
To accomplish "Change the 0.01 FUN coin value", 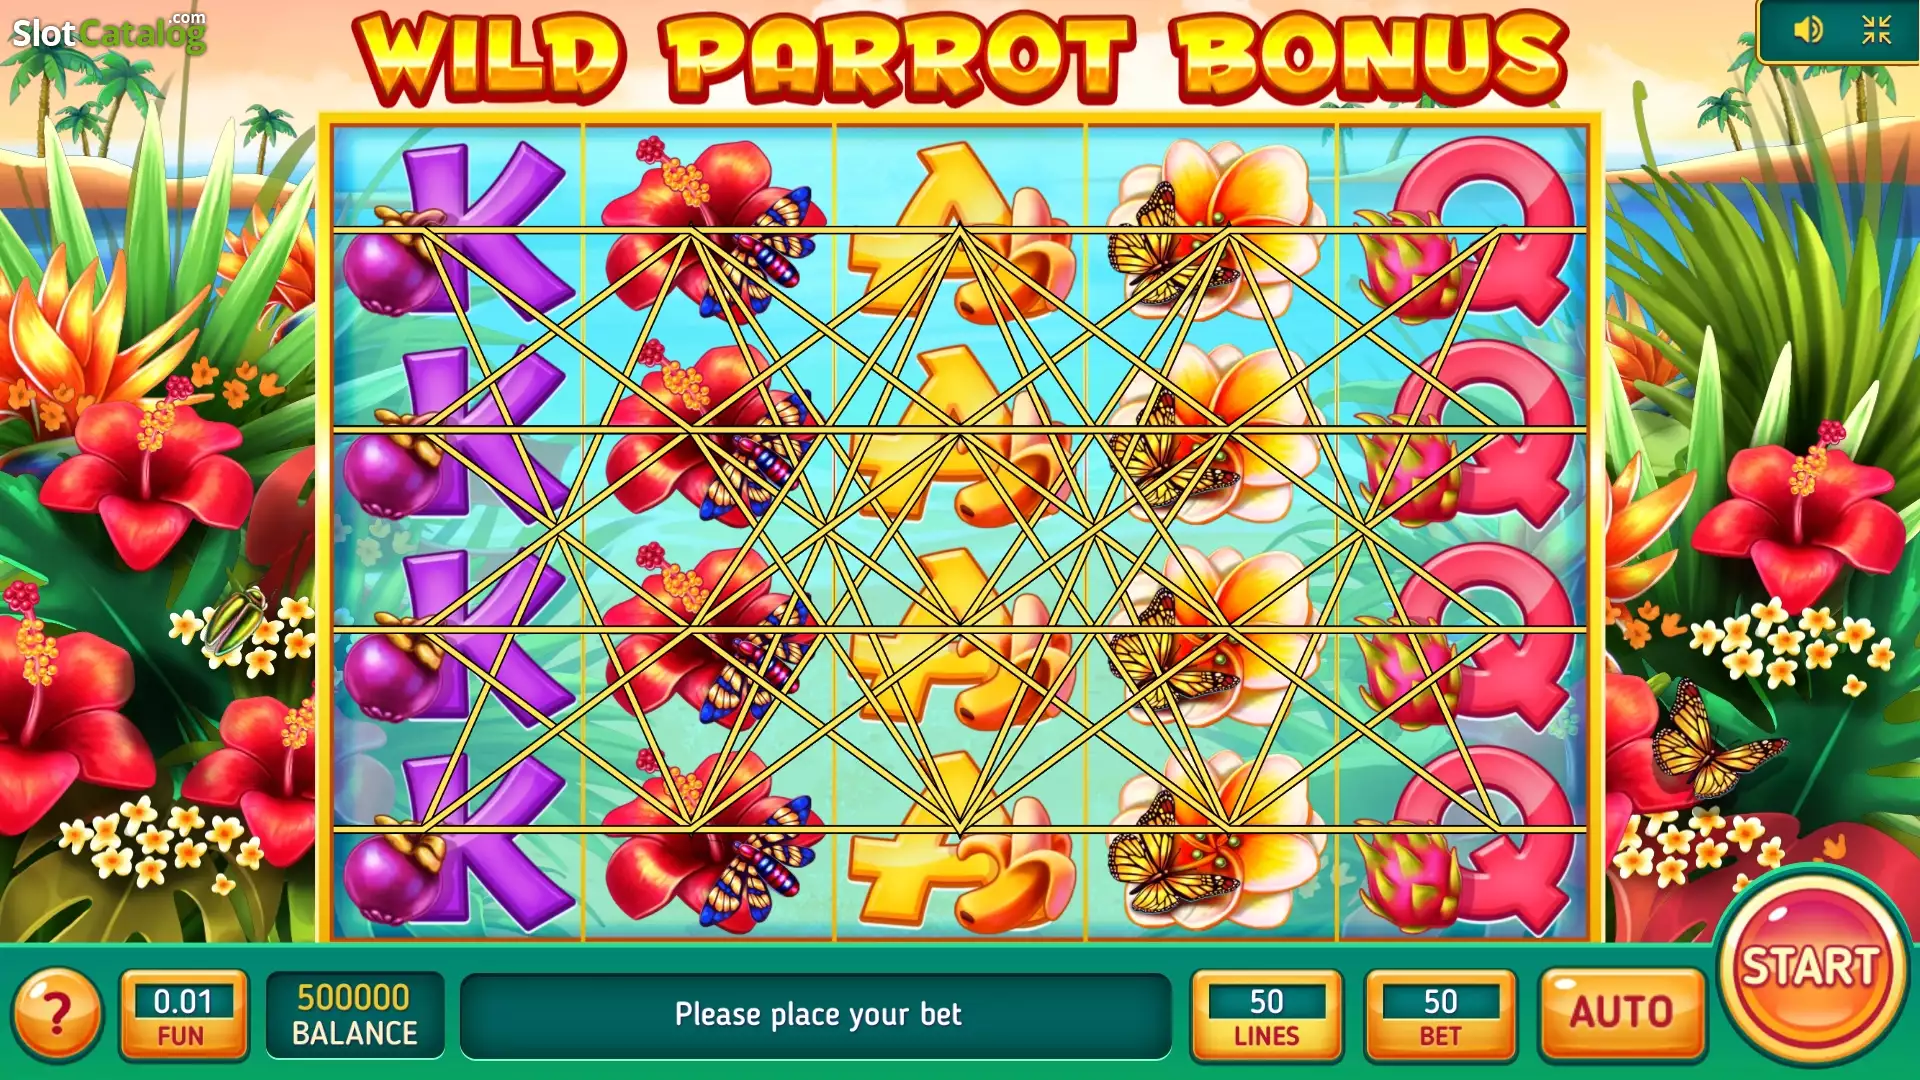I will click(x=183, y=1014).
